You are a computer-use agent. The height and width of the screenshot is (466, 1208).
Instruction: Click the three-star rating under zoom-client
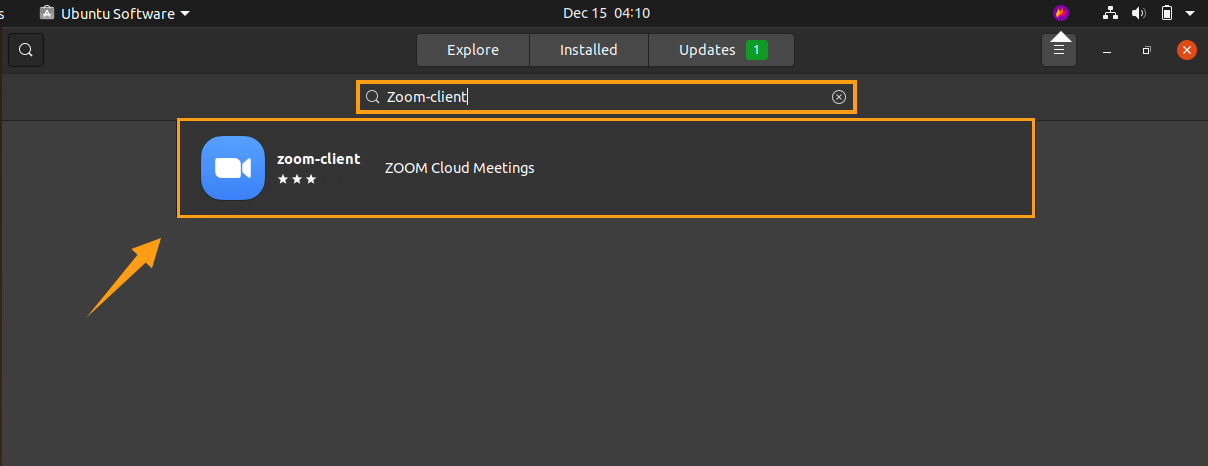[x=297, y=179]
